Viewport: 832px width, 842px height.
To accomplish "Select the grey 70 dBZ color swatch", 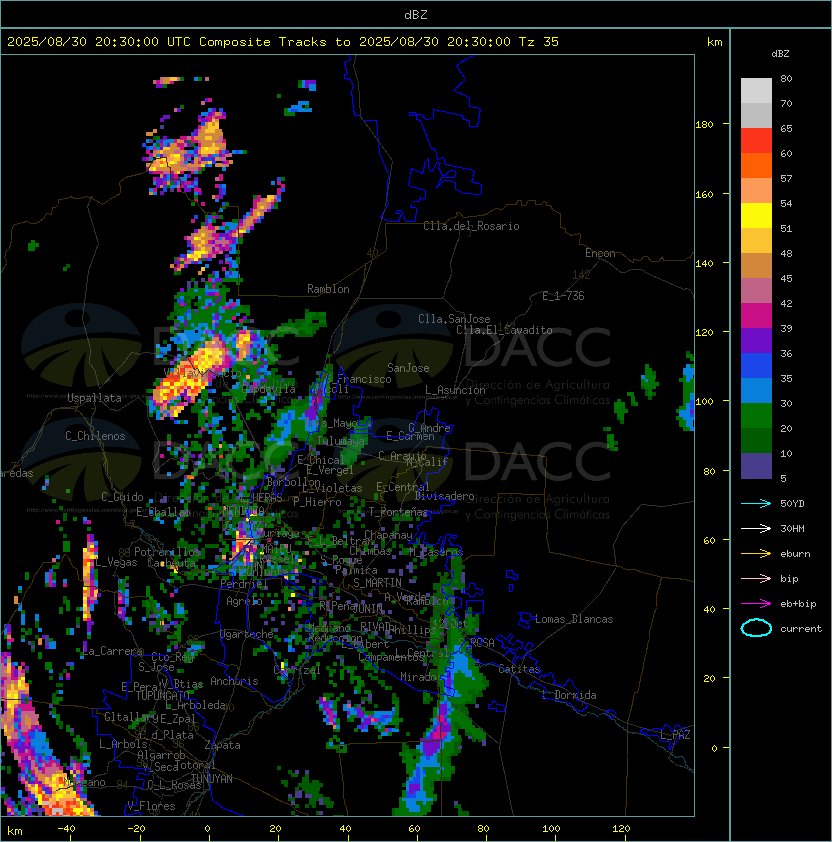I will pos(756,91).
